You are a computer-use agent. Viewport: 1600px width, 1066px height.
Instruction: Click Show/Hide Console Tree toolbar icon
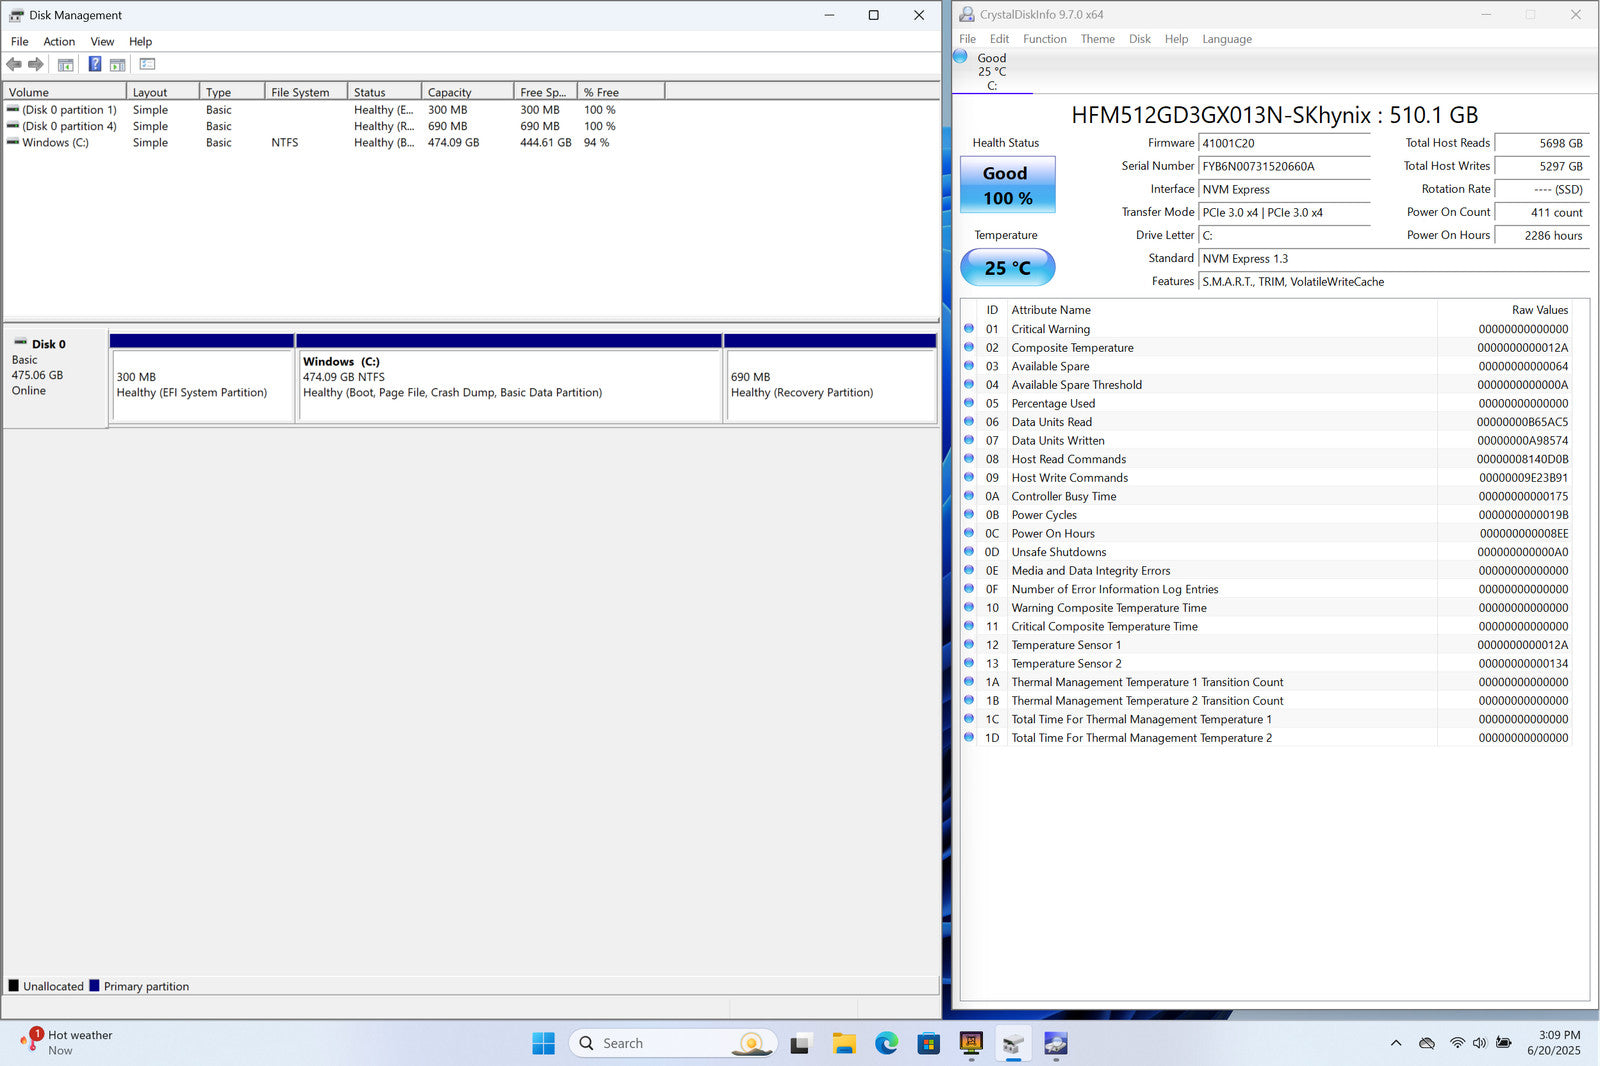click(x=66, y=64)
